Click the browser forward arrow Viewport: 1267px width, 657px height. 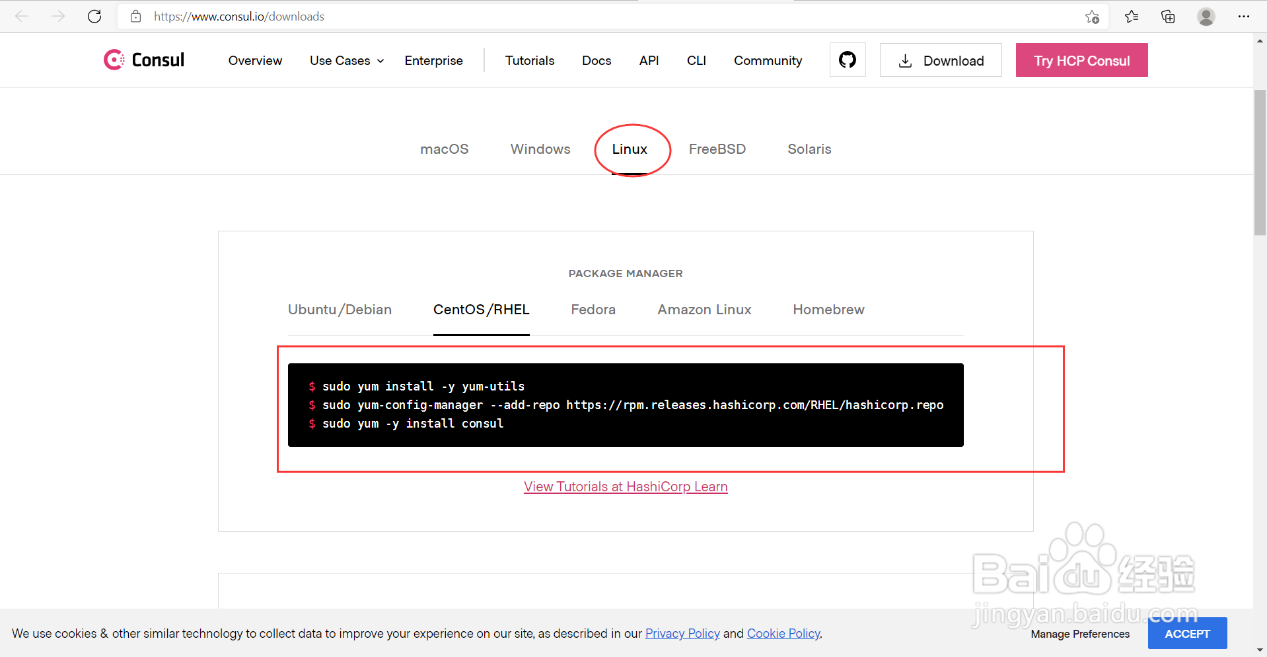[58, 16]
